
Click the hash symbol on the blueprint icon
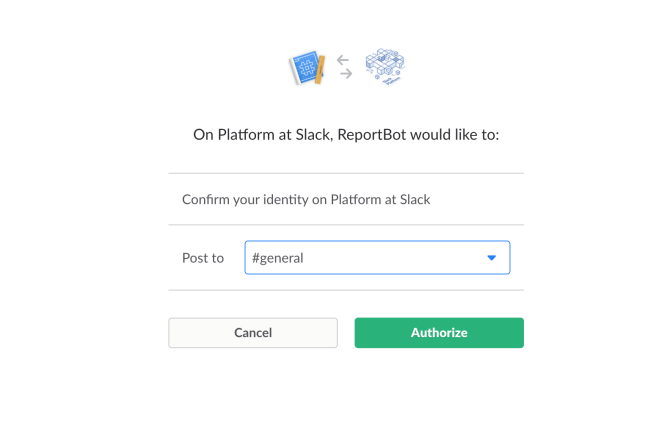point(306,68)
